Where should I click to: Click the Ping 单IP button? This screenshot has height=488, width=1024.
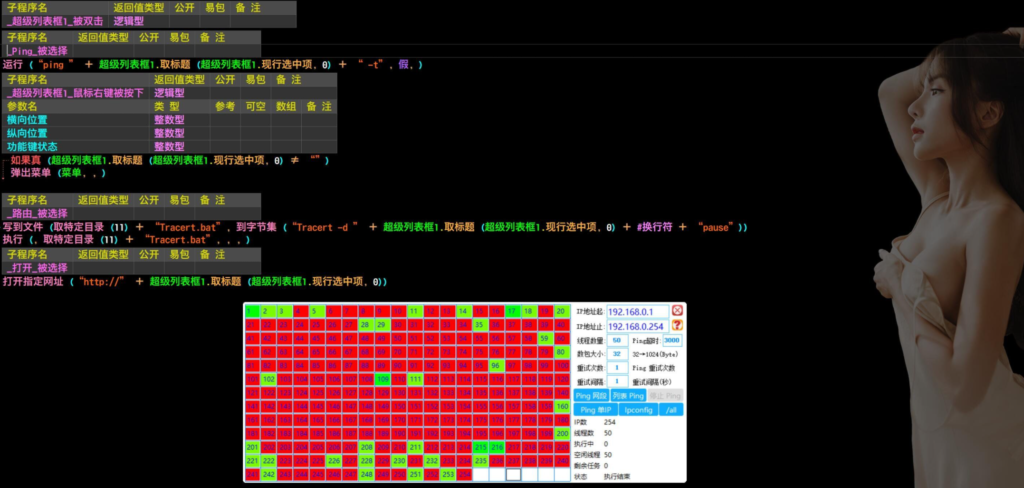(596, 410)
